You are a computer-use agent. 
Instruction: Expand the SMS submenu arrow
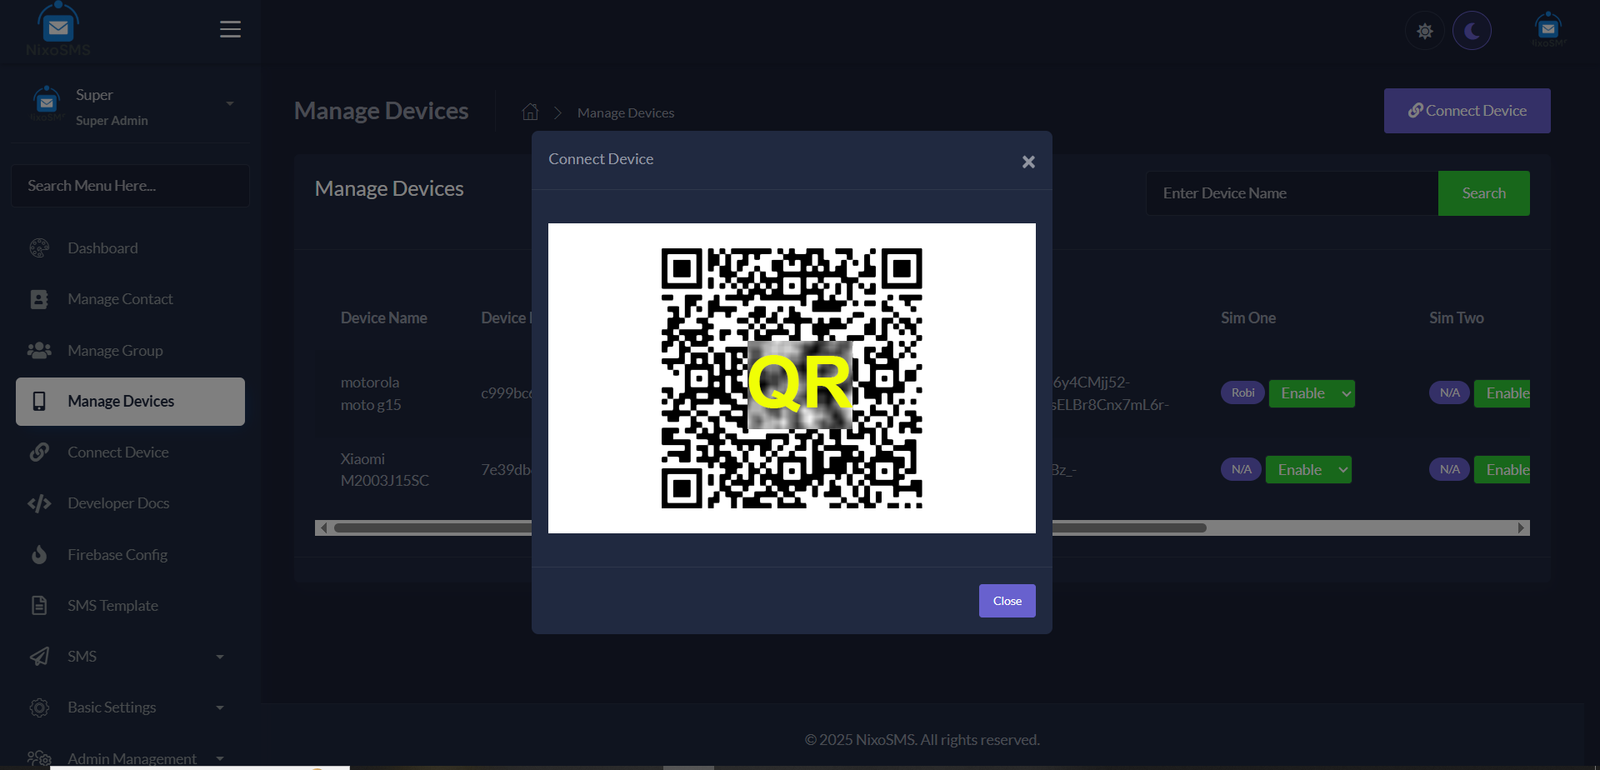click(220, 657)
